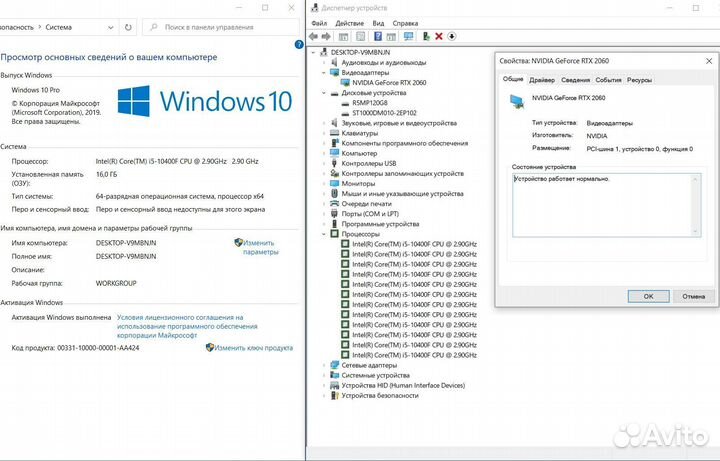Click the keyboard icon beside Клавиатуры
This screenshot has height=461, width=720.
(x=334, y=133)
